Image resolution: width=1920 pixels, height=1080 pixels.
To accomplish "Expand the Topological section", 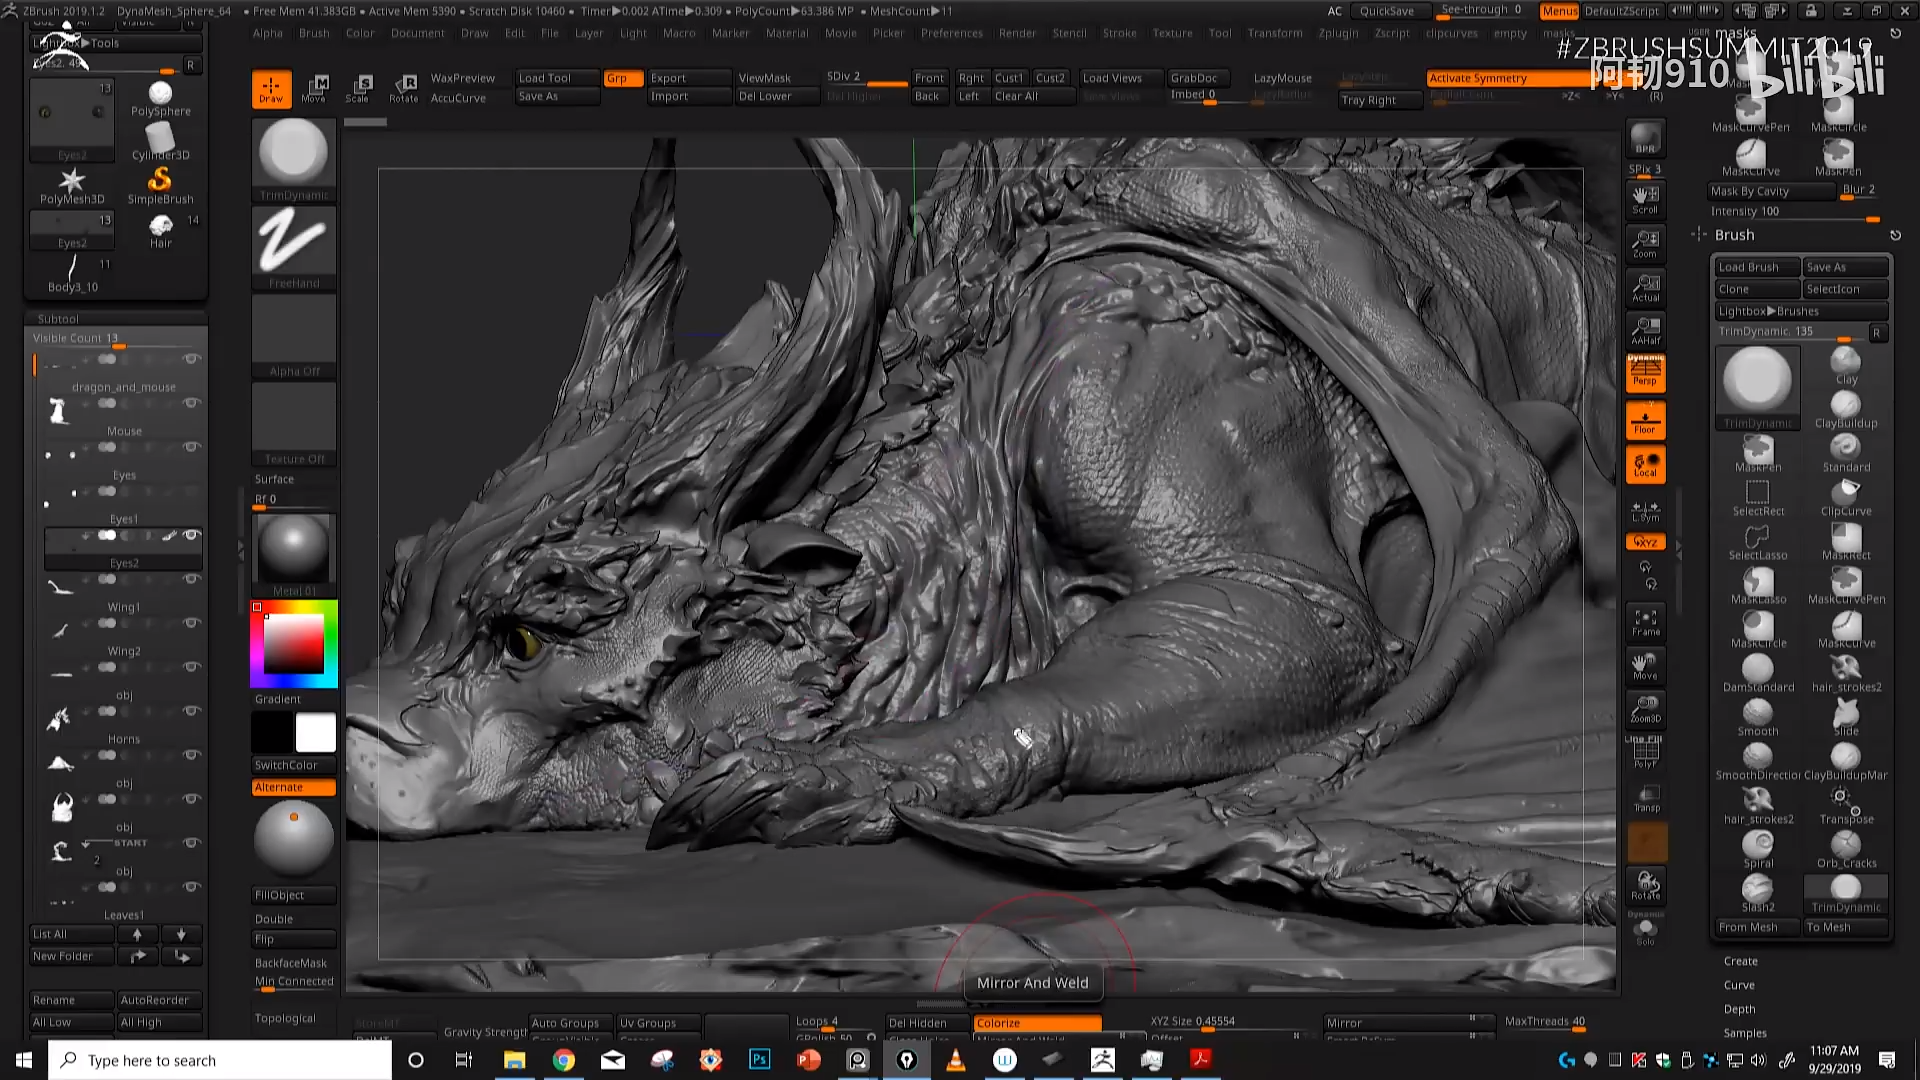I will click(x=287, y=1017).
